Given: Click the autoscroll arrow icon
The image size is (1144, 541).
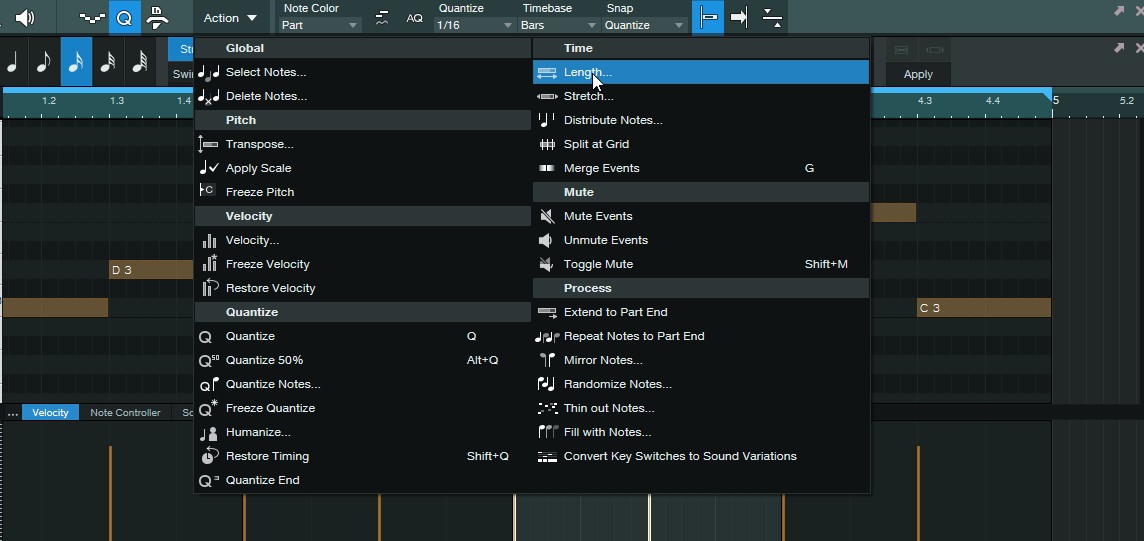Looking at the screenshot, I should coord(740,18).
